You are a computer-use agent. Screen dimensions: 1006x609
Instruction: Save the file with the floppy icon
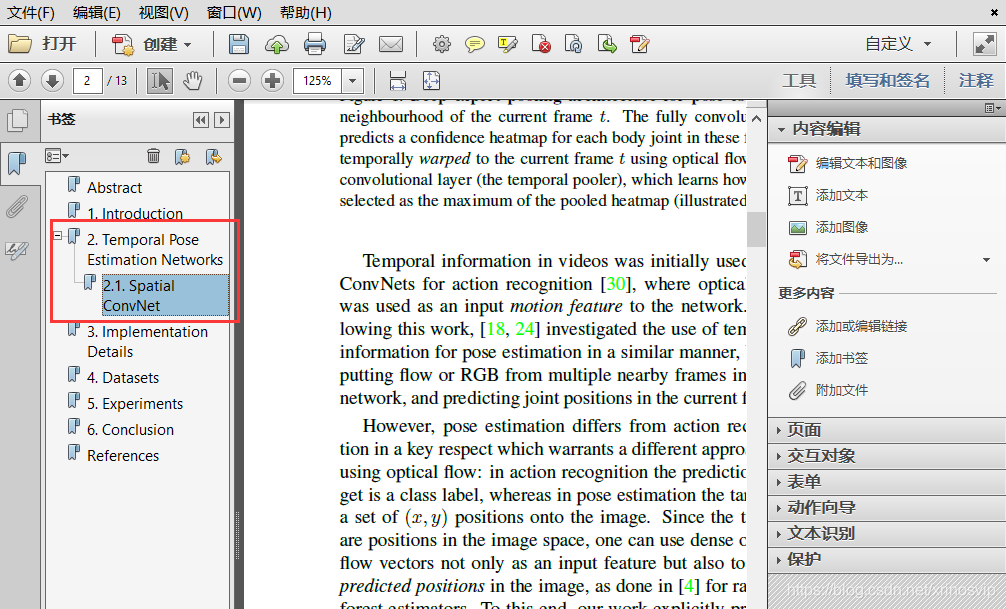click(x=239, y=44)
